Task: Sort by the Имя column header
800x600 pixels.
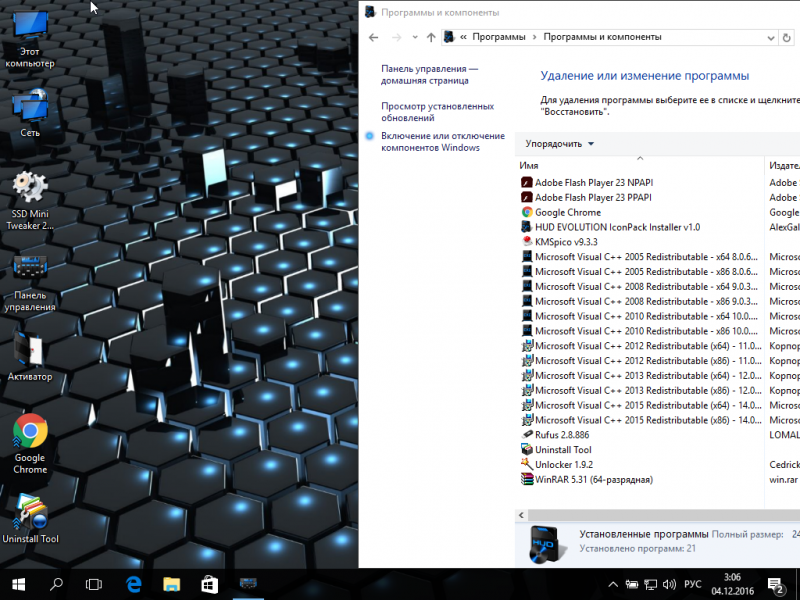Action: [x=529, y=165]
